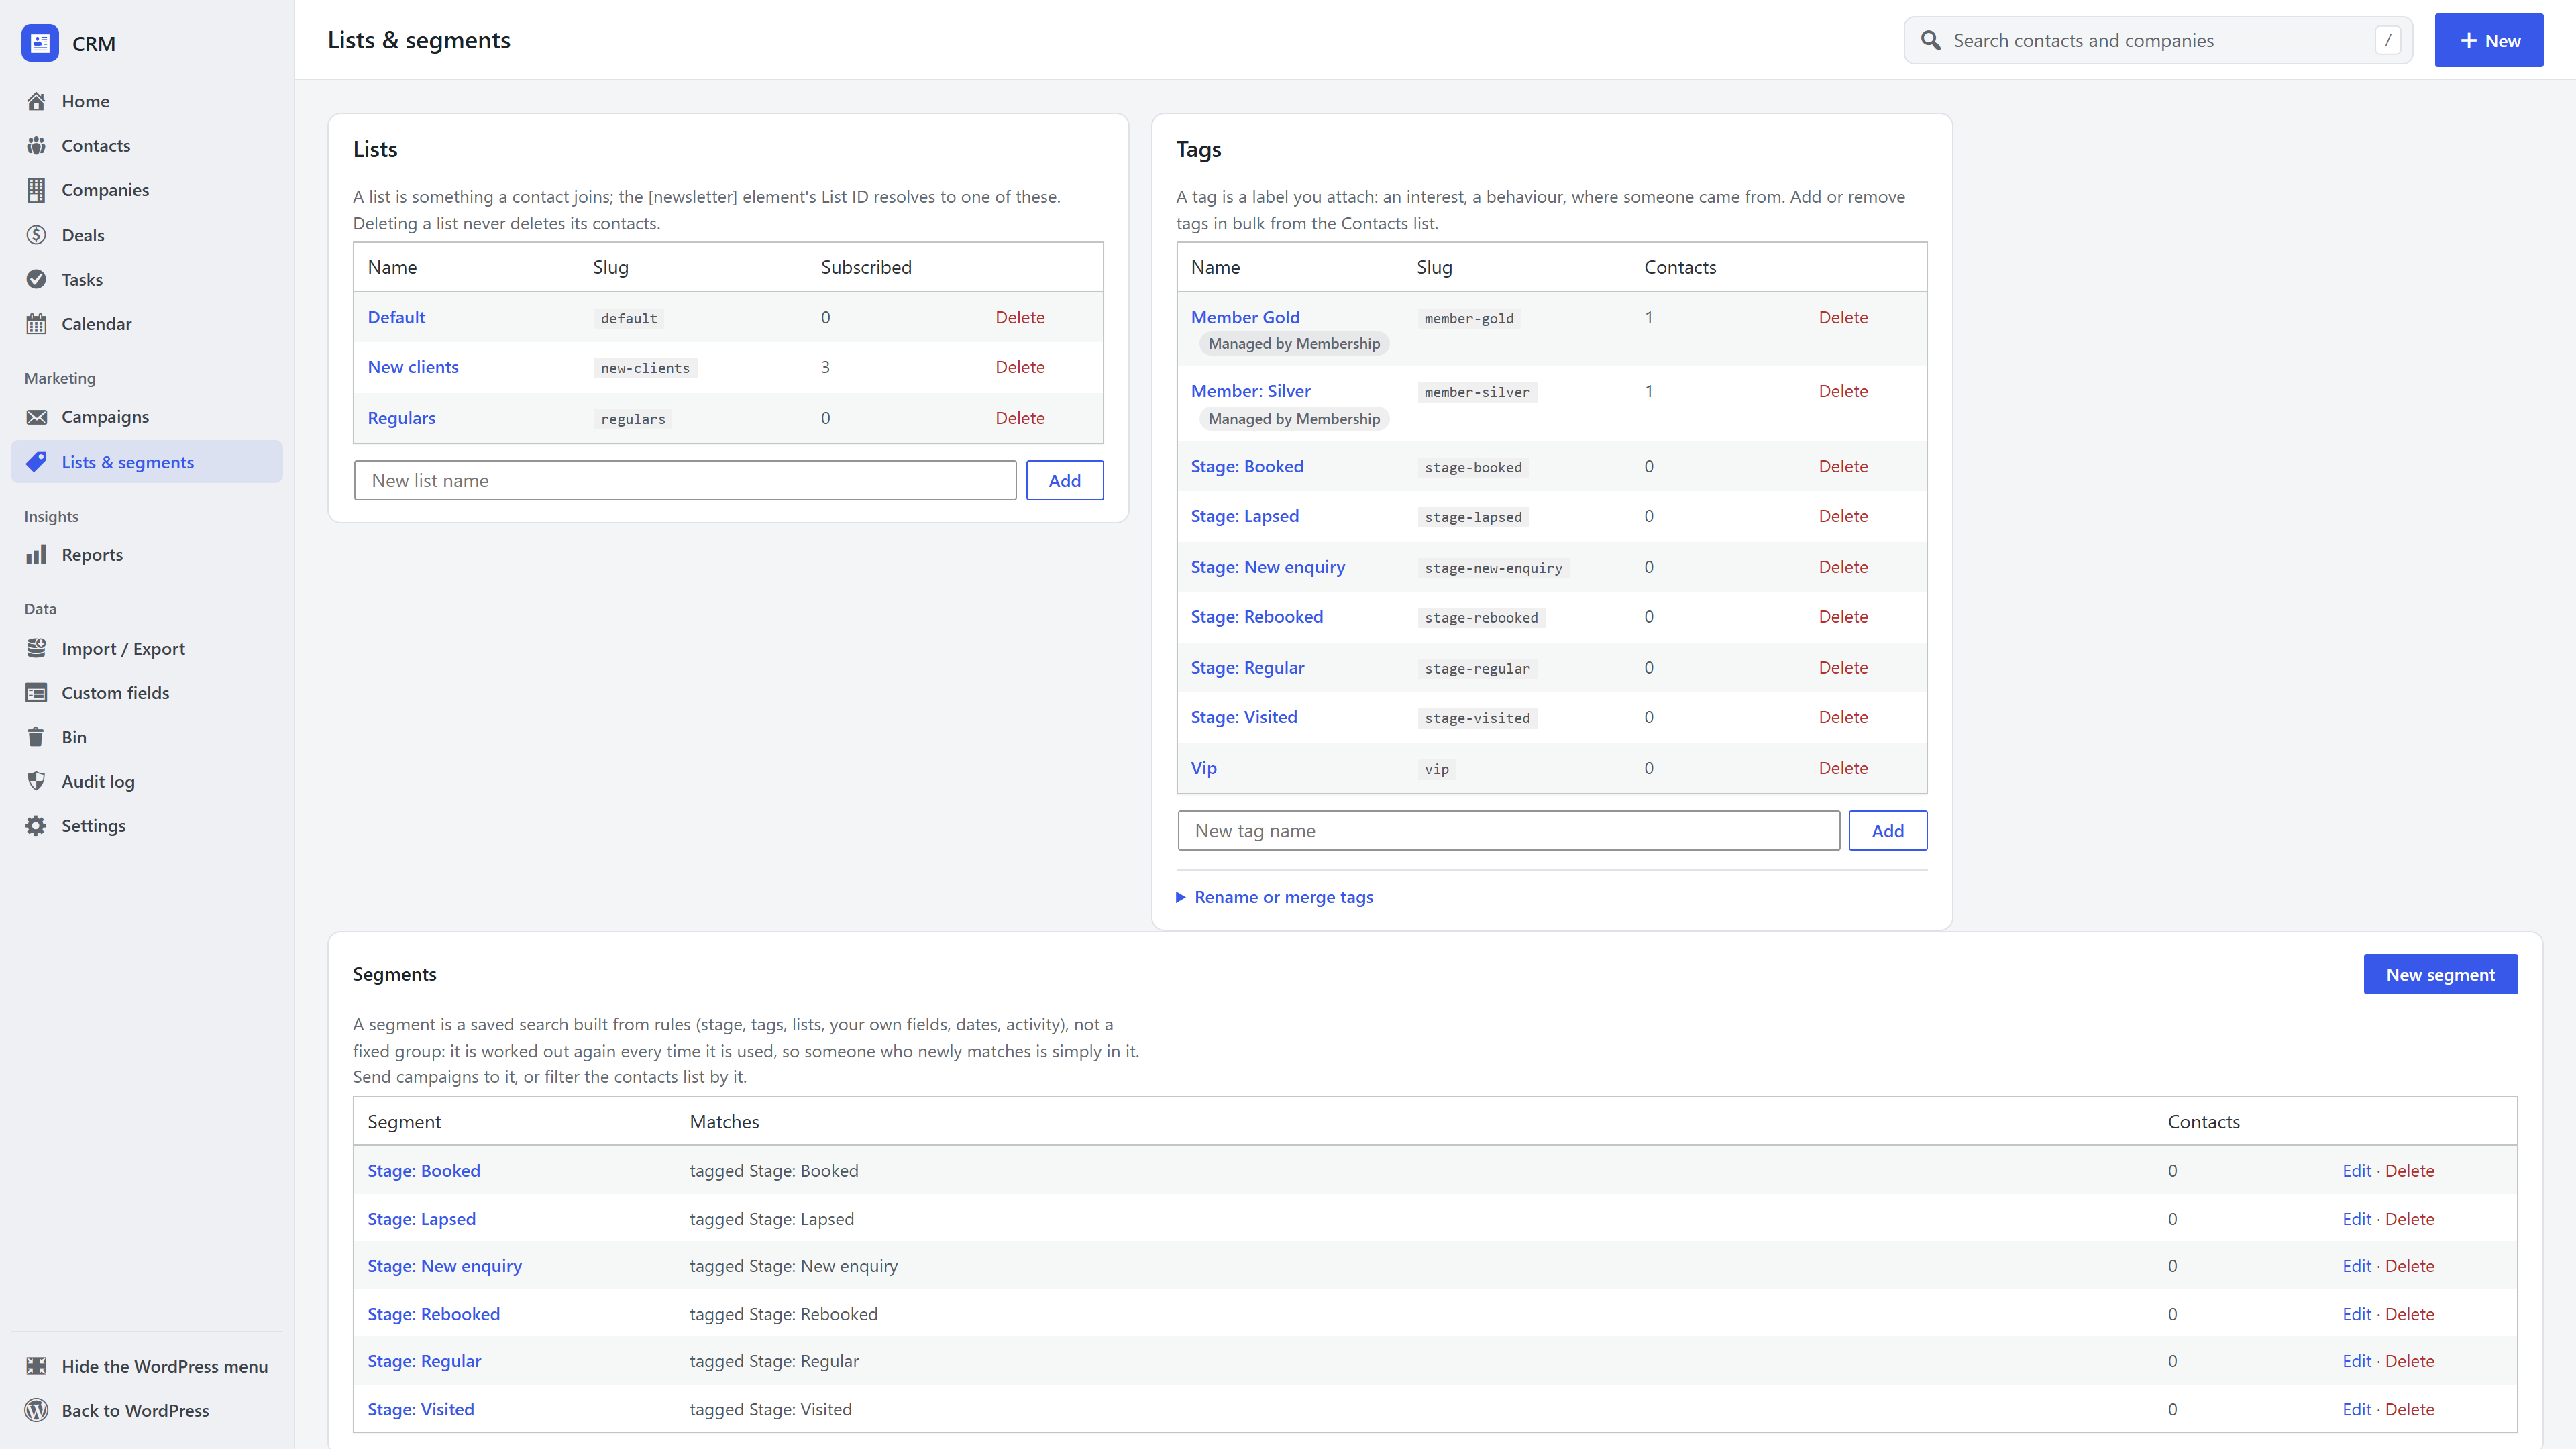The height and width of the screenshot is (1449, 2576).
Task: Edit the Stage: Booked segment
Action: [x=2356, y=1170]
